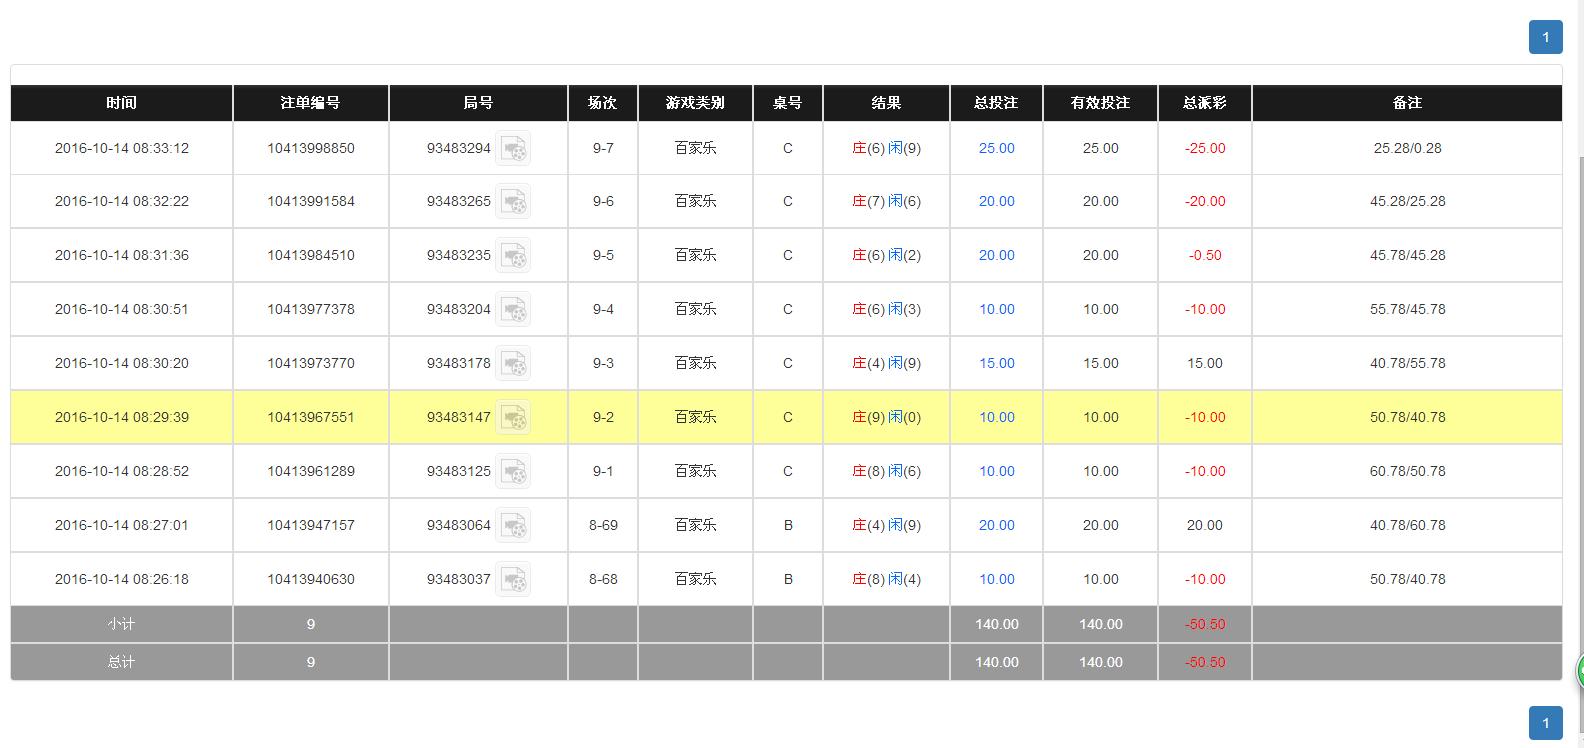Open video replay icon for round 93483265
This screenshot has width=1584, height=748.
click(x=513, y=202)
